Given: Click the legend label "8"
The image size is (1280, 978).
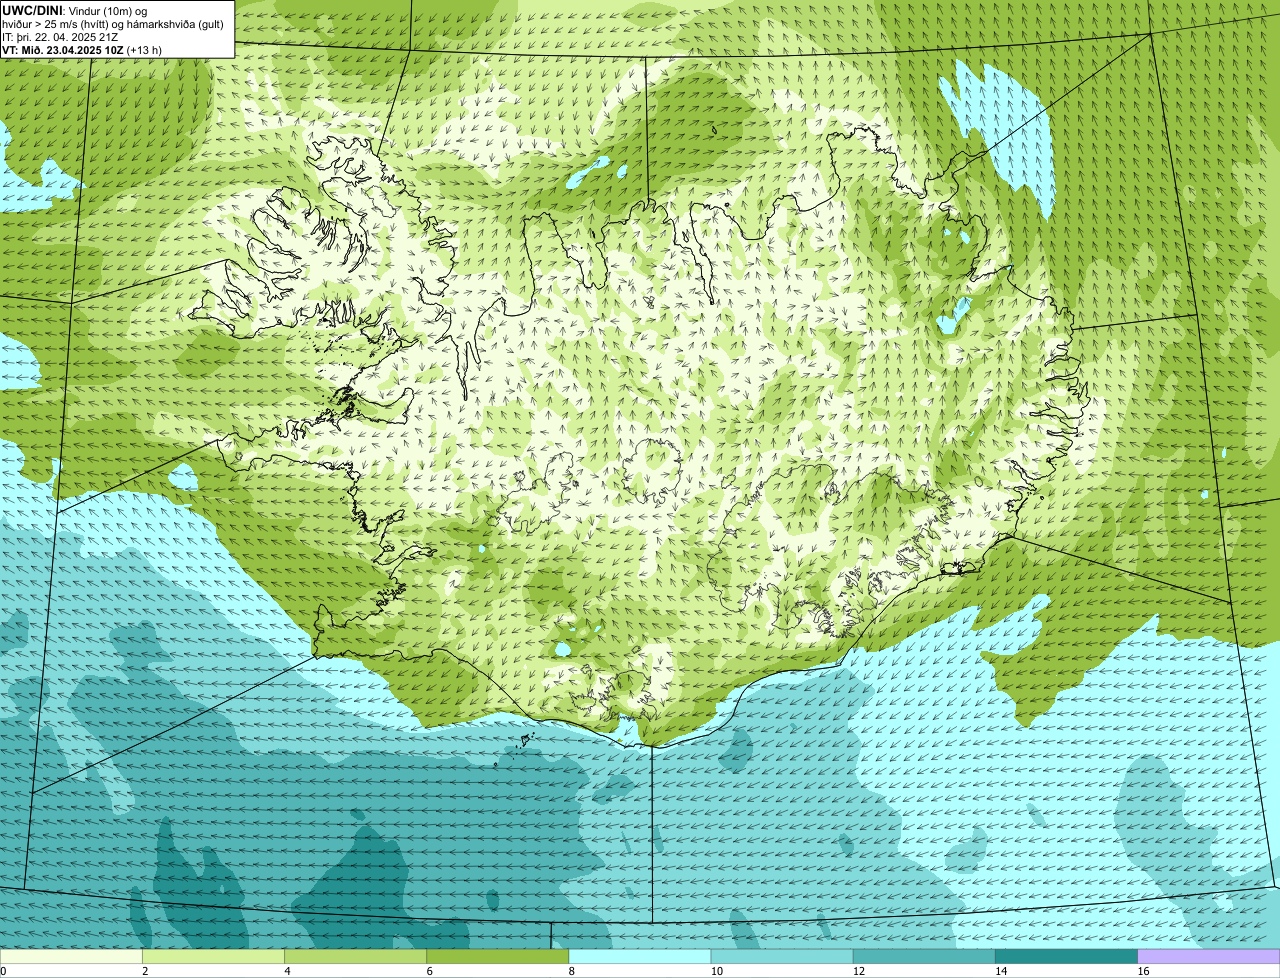Looking at the screenshot, I should pos(572,971).
